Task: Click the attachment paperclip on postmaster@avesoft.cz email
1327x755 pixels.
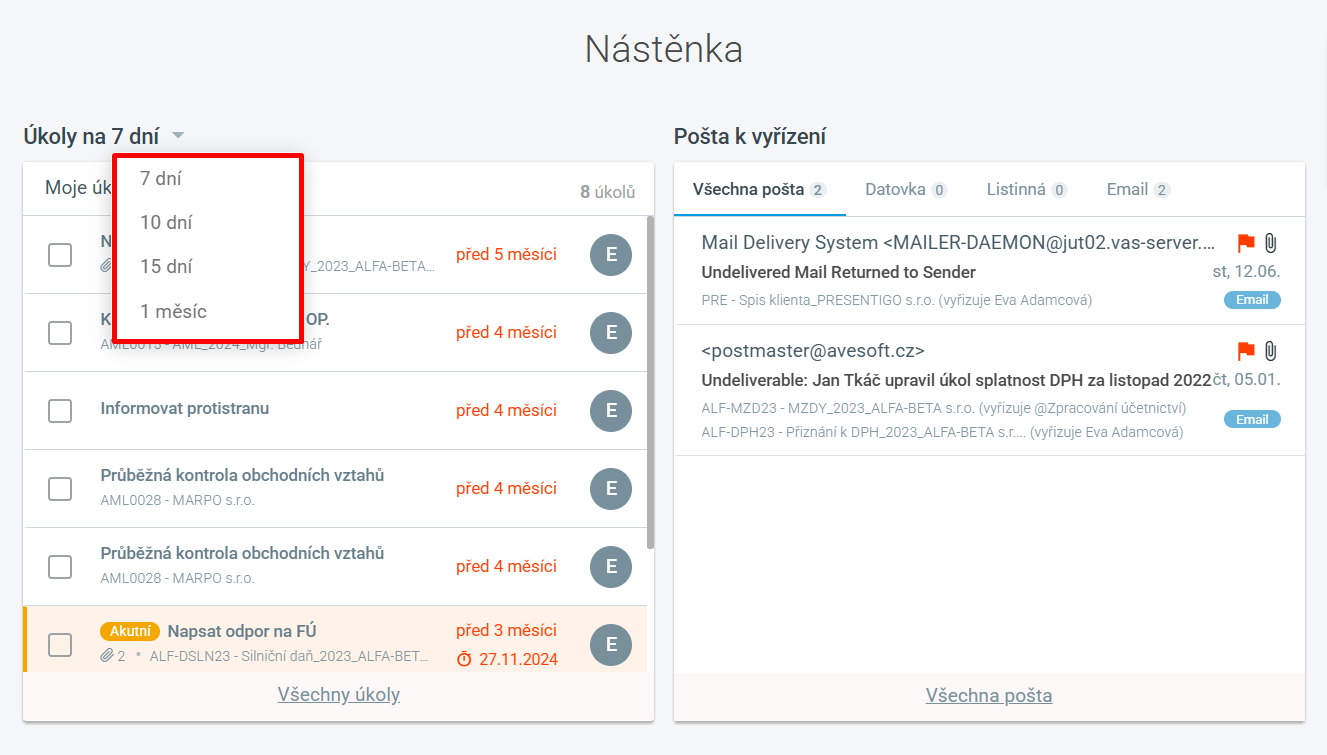Action: pyautogui.click(x=1270, y=351)
